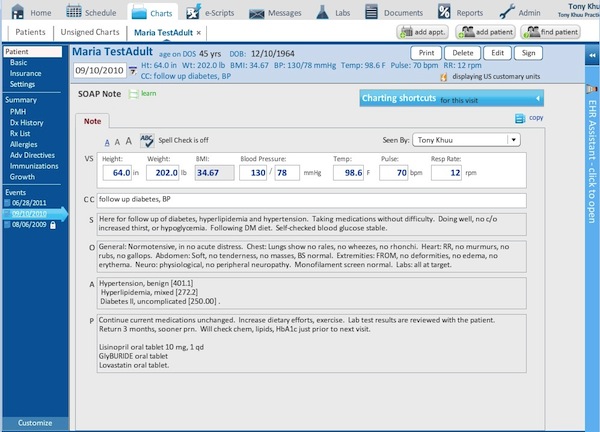Image resolution: width=600 pixels, height=432 pixels.
Task: Click the Sign button
Action: 528,53
